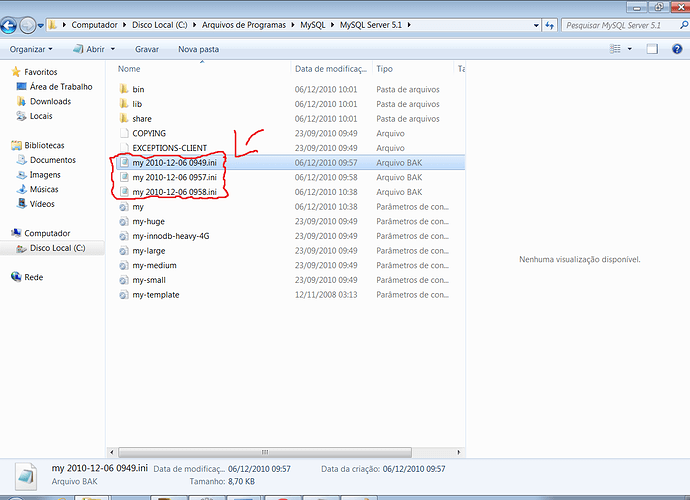Open Help with the question mark icon

coord(677,49)
